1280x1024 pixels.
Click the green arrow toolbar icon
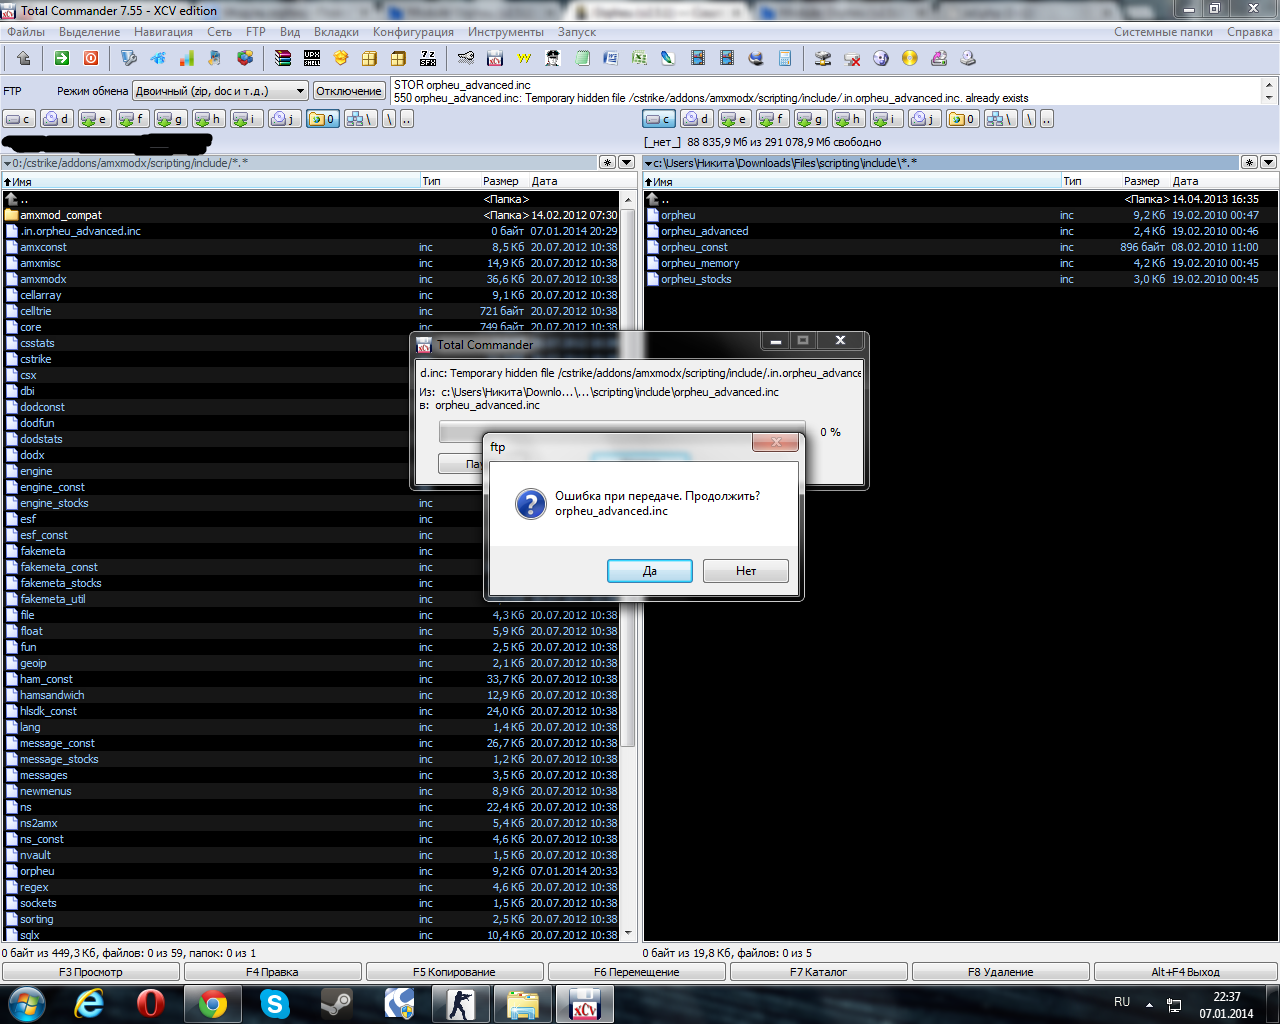[62, 58]
